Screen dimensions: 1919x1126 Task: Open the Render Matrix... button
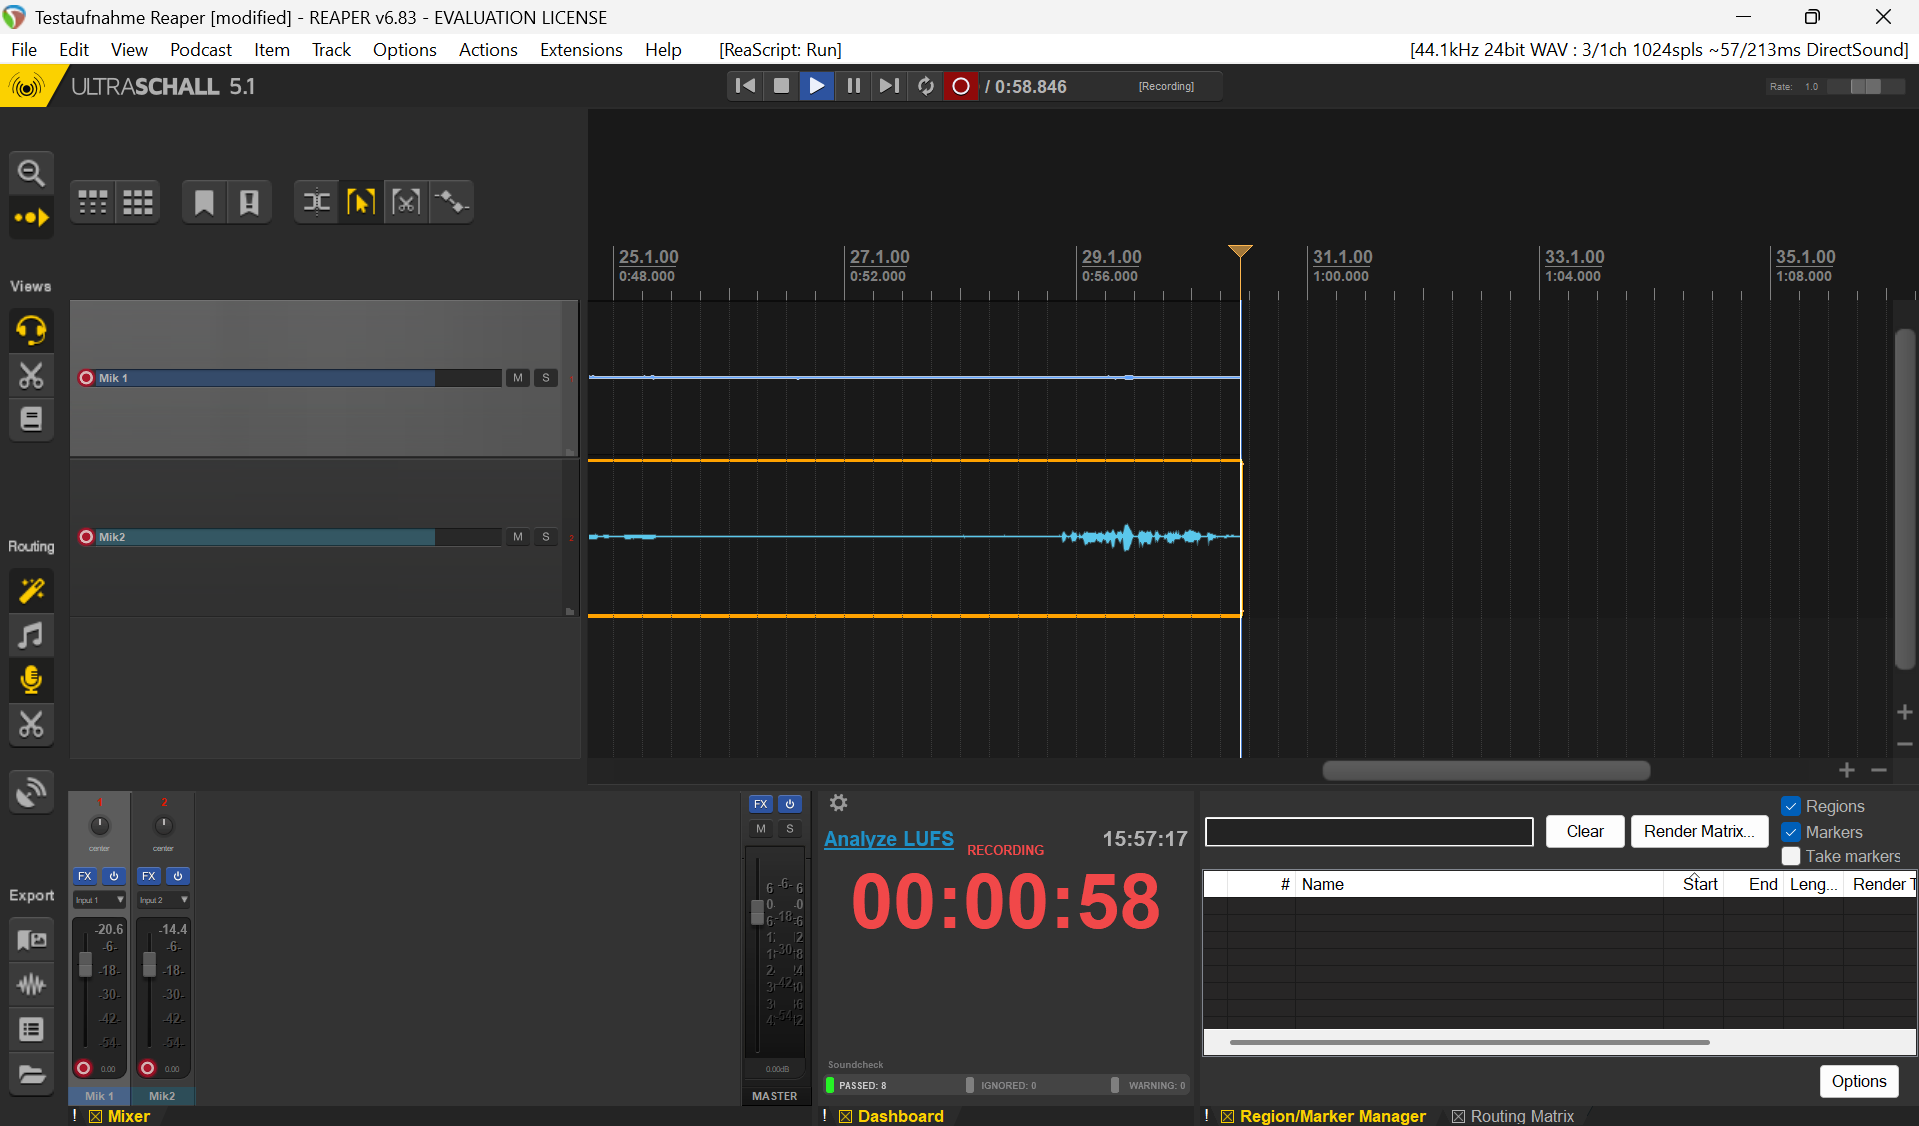point(1699,831)
